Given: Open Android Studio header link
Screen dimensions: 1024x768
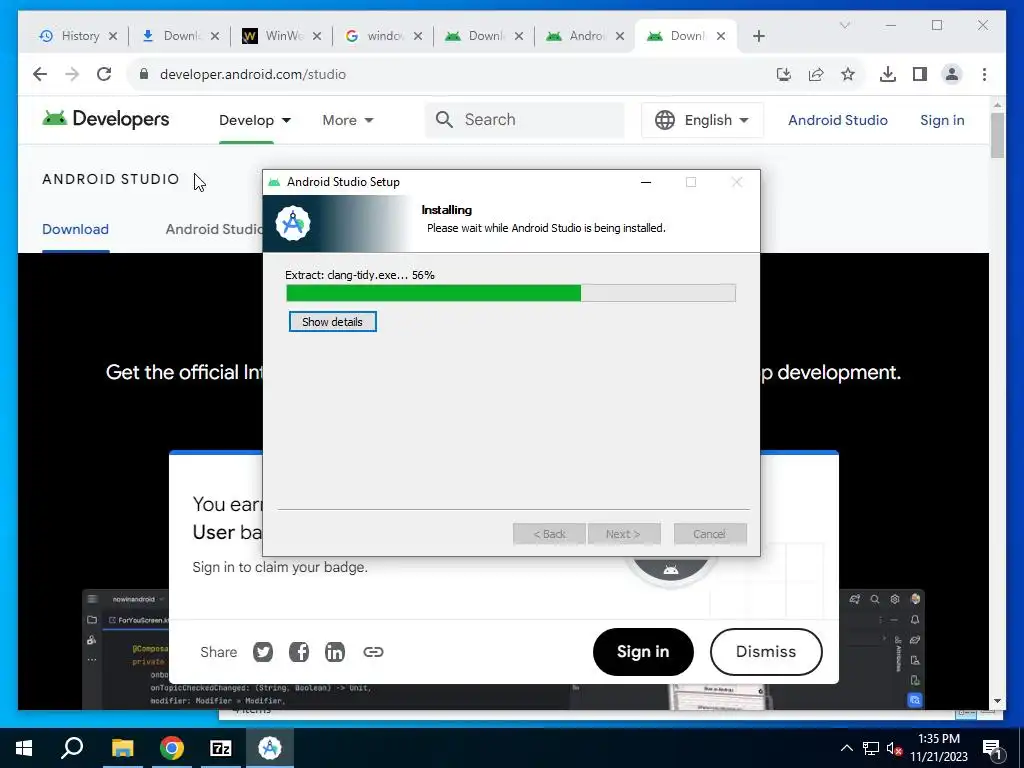Looking at the screenshot, I should (x=838, y=120).
